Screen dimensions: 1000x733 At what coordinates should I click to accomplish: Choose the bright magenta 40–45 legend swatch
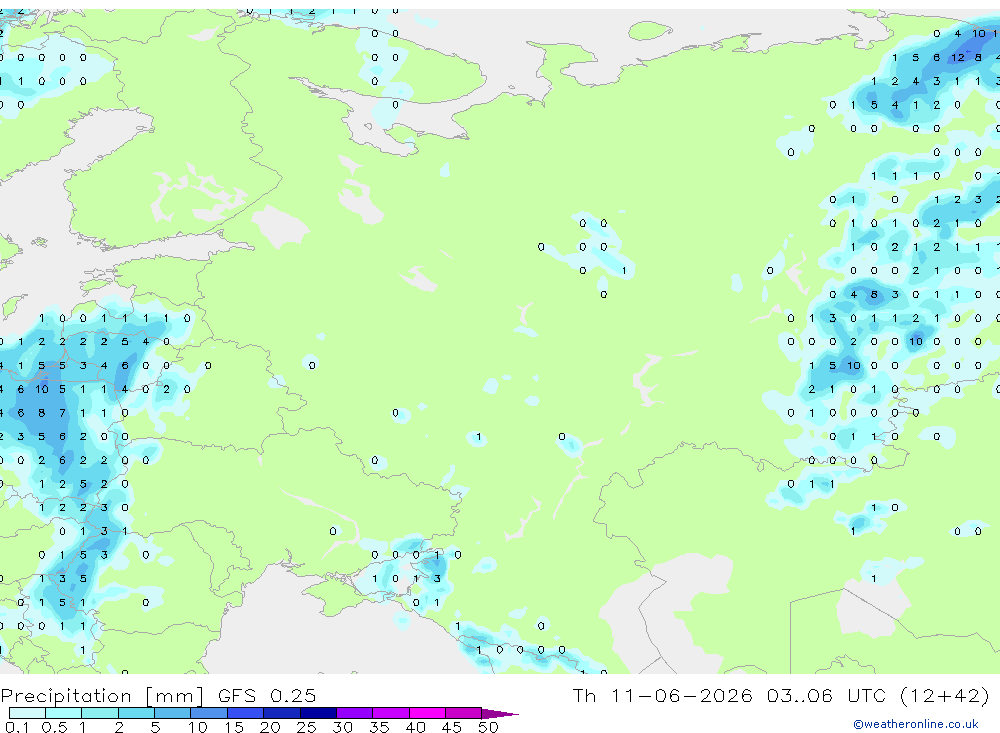pyautogui.click(x=427, y=713)
